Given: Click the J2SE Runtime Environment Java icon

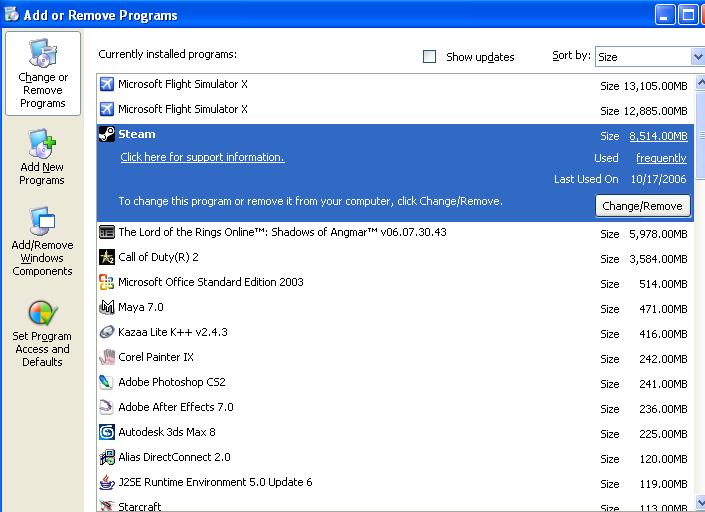Looking at the screenshot, I should [x=107, y=482].
